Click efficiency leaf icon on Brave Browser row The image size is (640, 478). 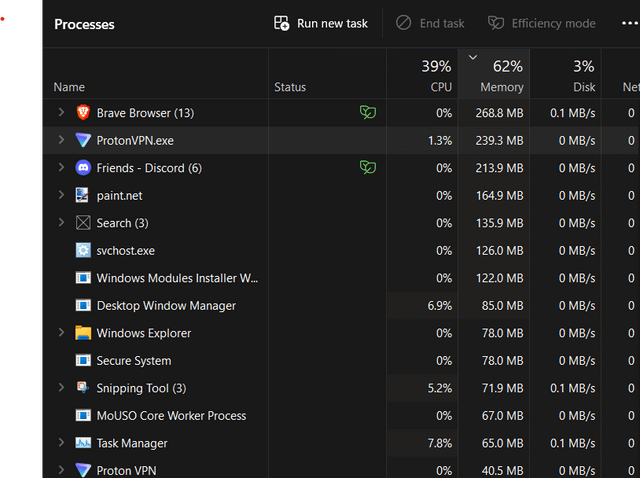click(x=368, y=112)
